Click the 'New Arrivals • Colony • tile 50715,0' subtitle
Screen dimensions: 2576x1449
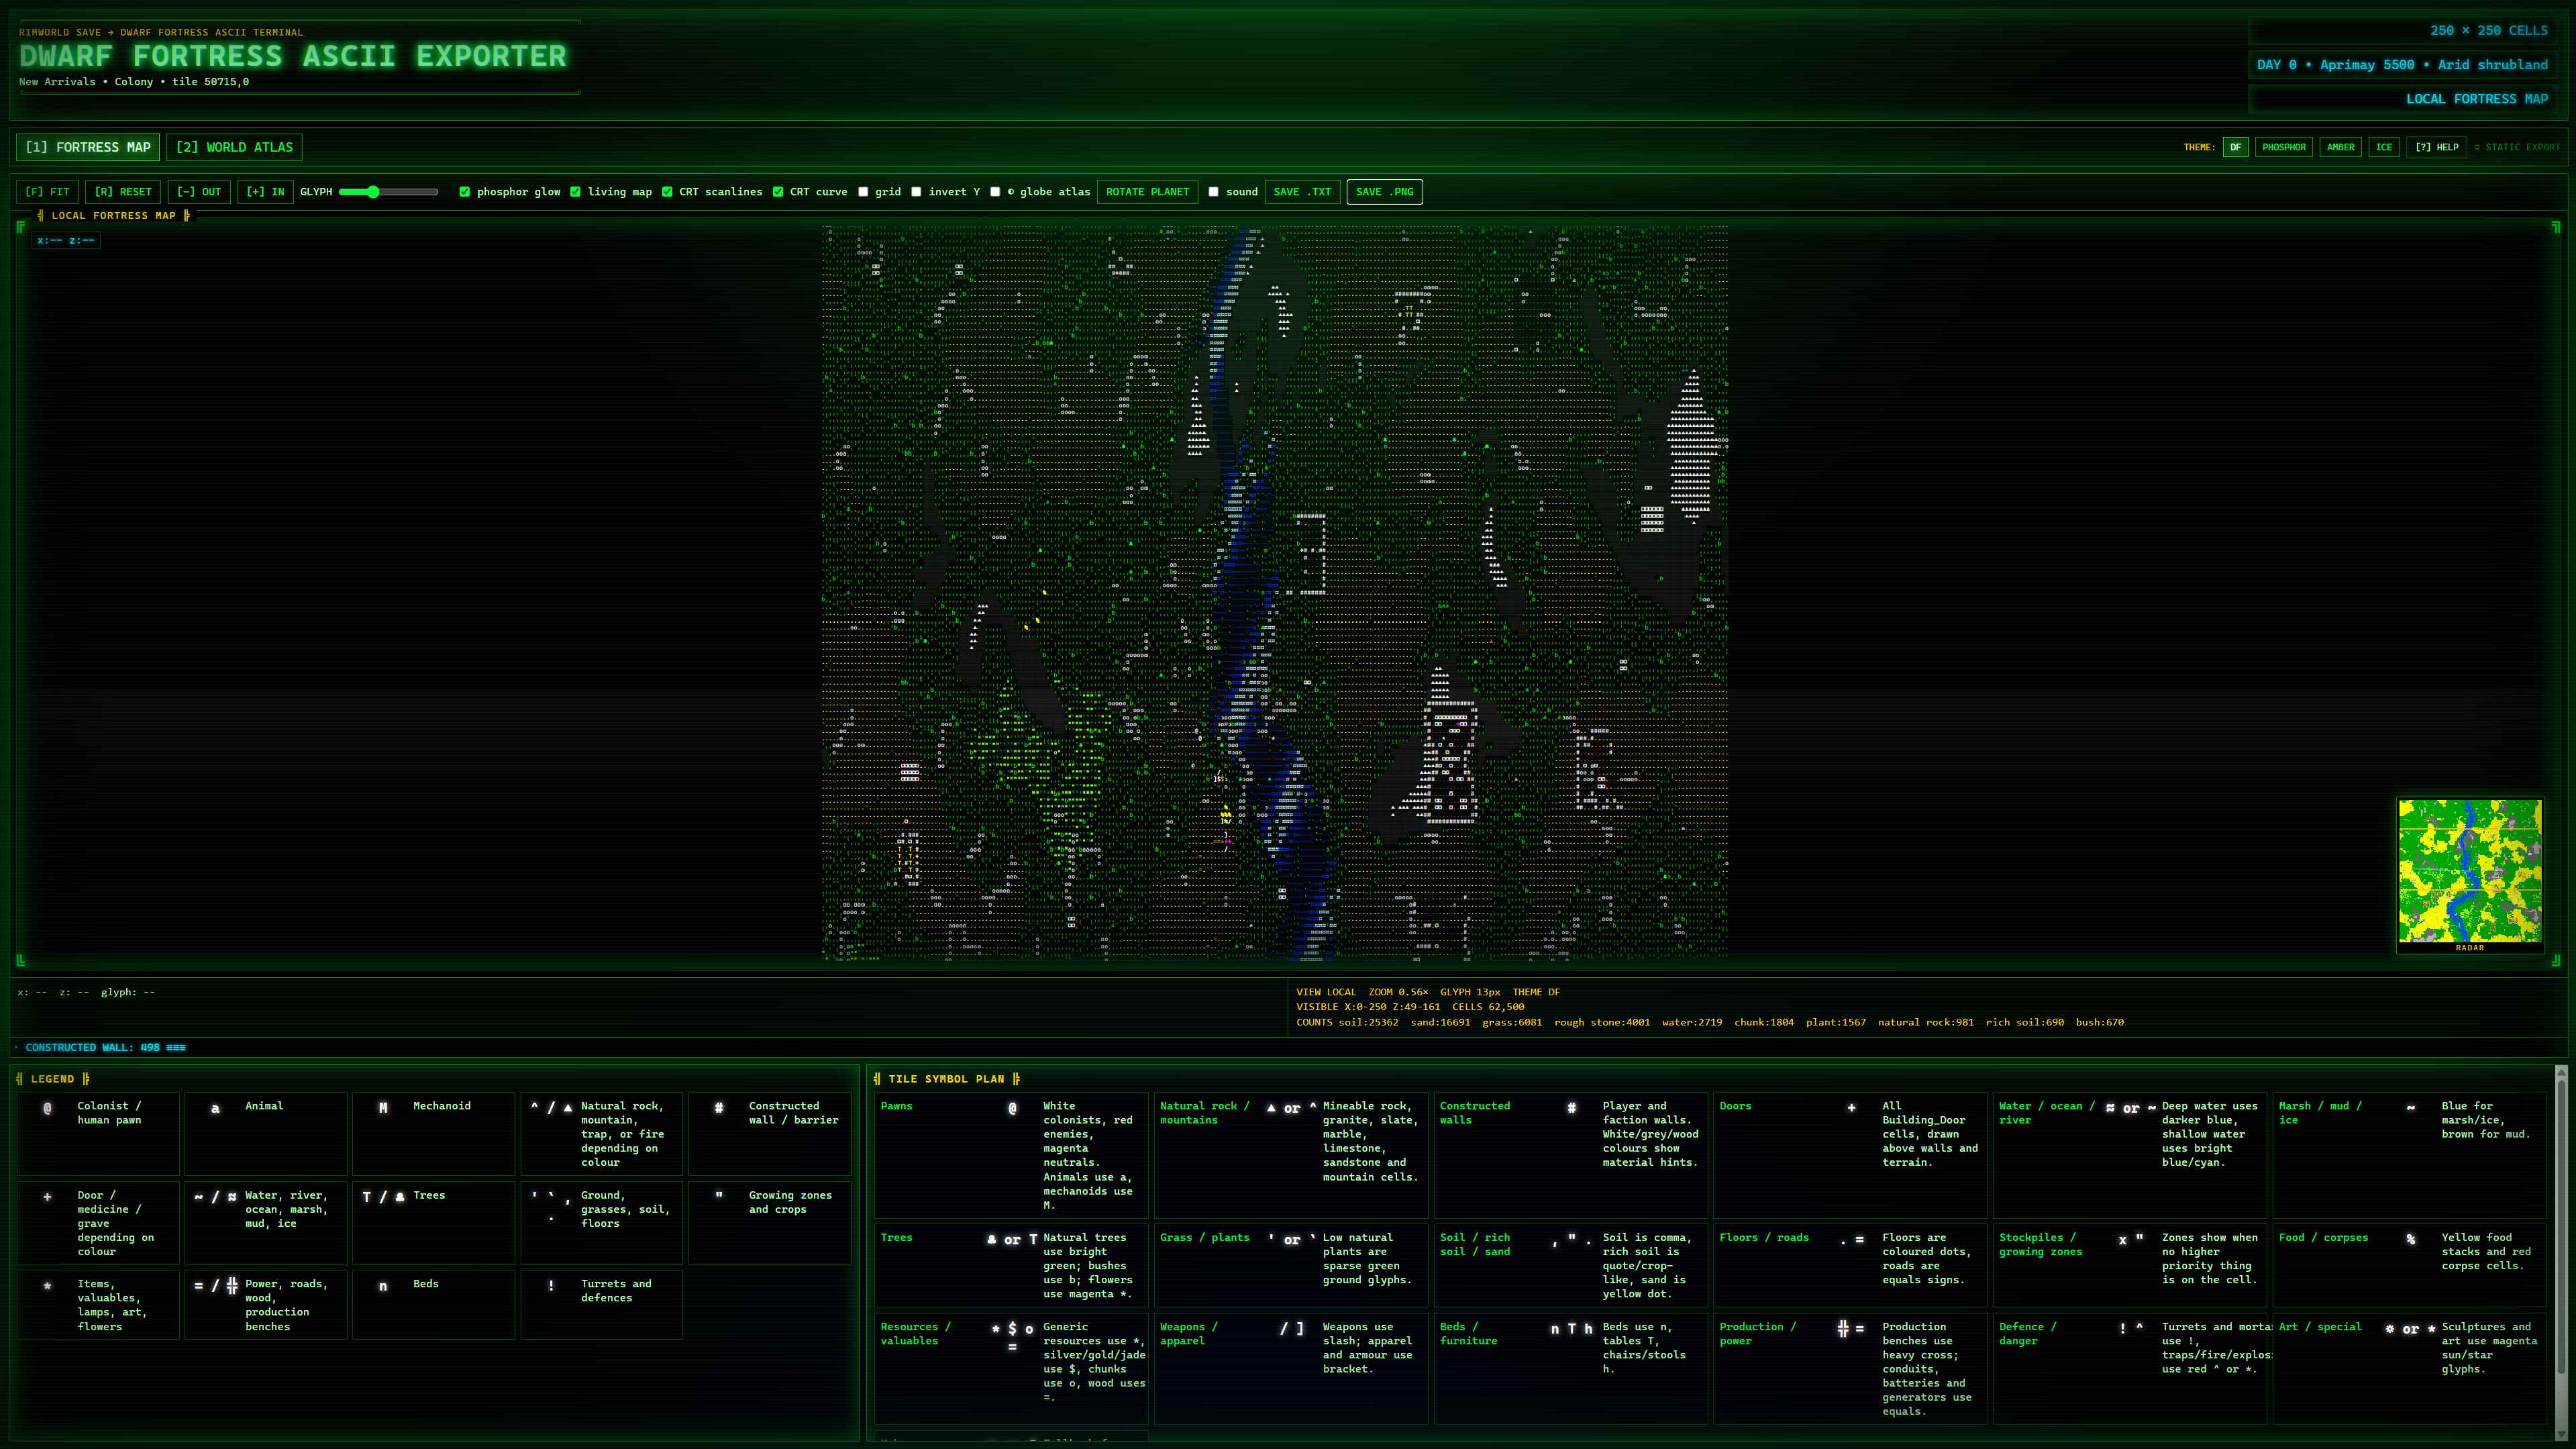click(x=134, y=82)
